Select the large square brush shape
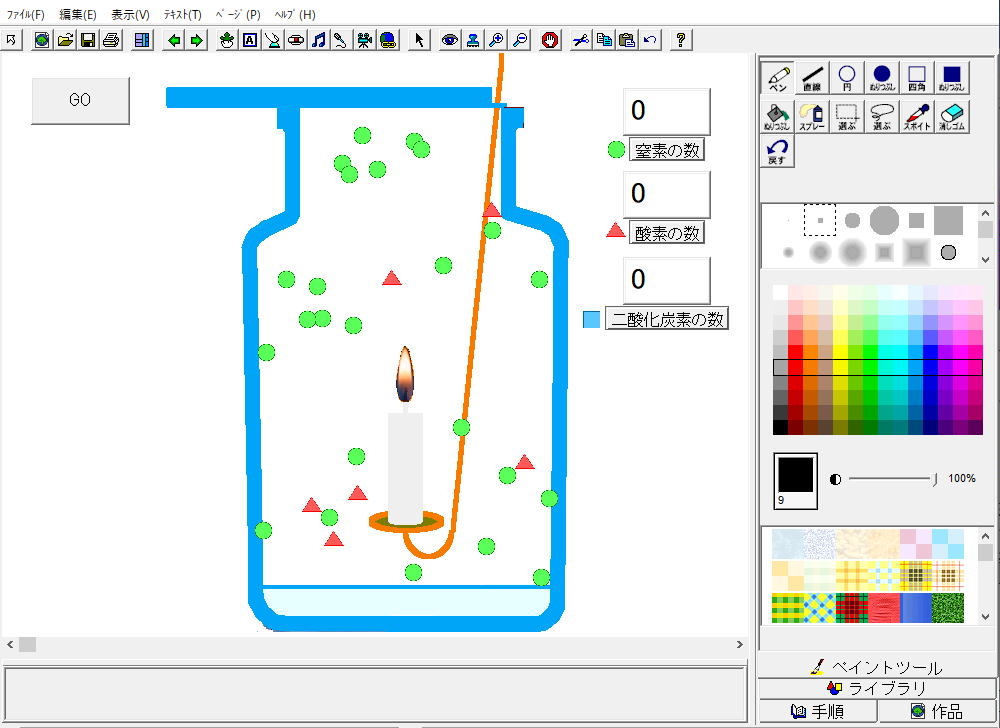Viewport: 1000px width, 728px height. [948, 220]
